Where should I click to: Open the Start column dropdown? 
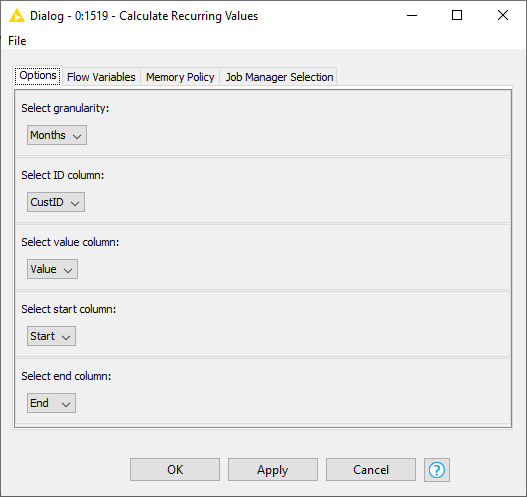(51, 336)
